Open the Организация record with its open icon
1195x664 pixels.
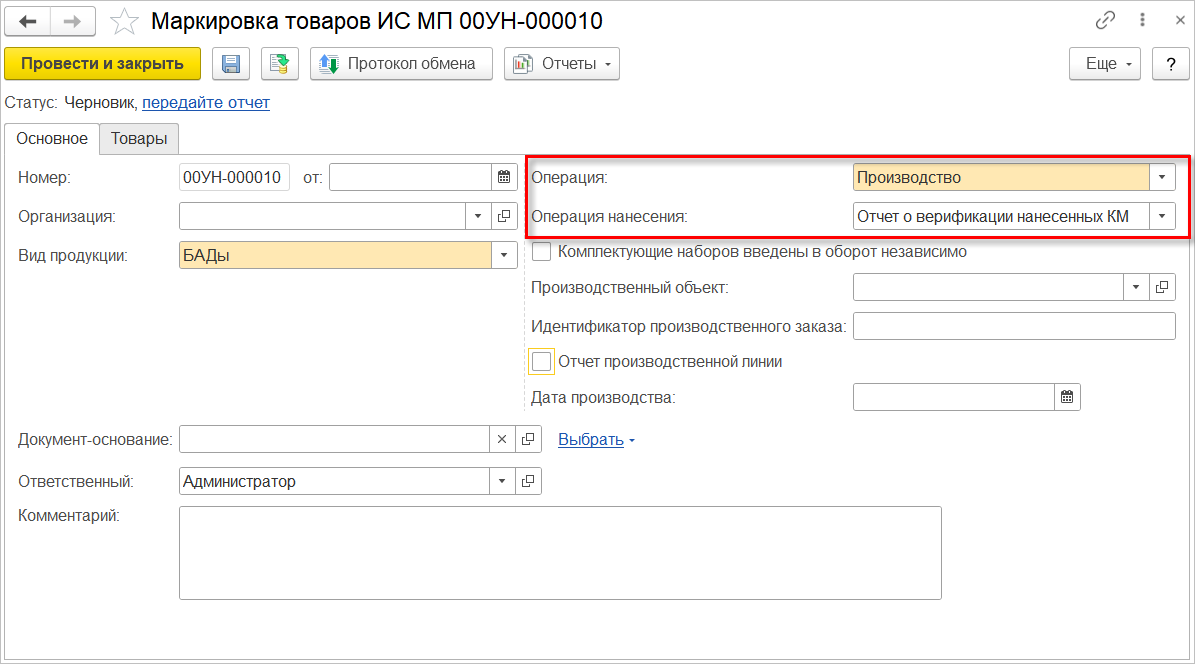503,216
